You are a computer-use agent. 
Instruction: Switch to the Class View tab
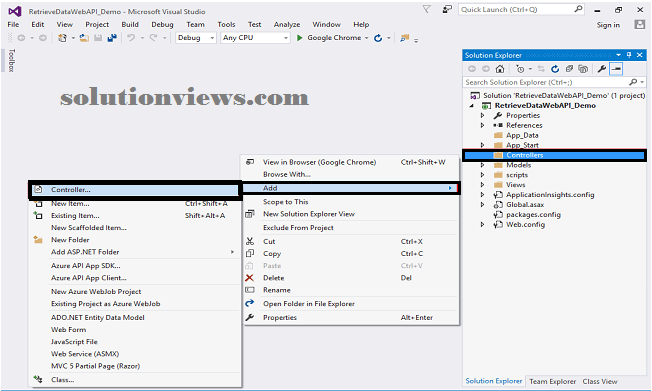pos(600,381)
